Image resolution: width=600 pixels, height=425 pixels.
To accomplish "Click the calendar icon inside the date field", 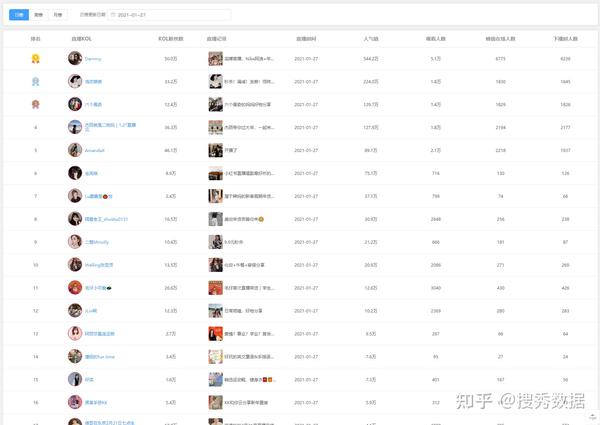I will click(x=113, y=15).
